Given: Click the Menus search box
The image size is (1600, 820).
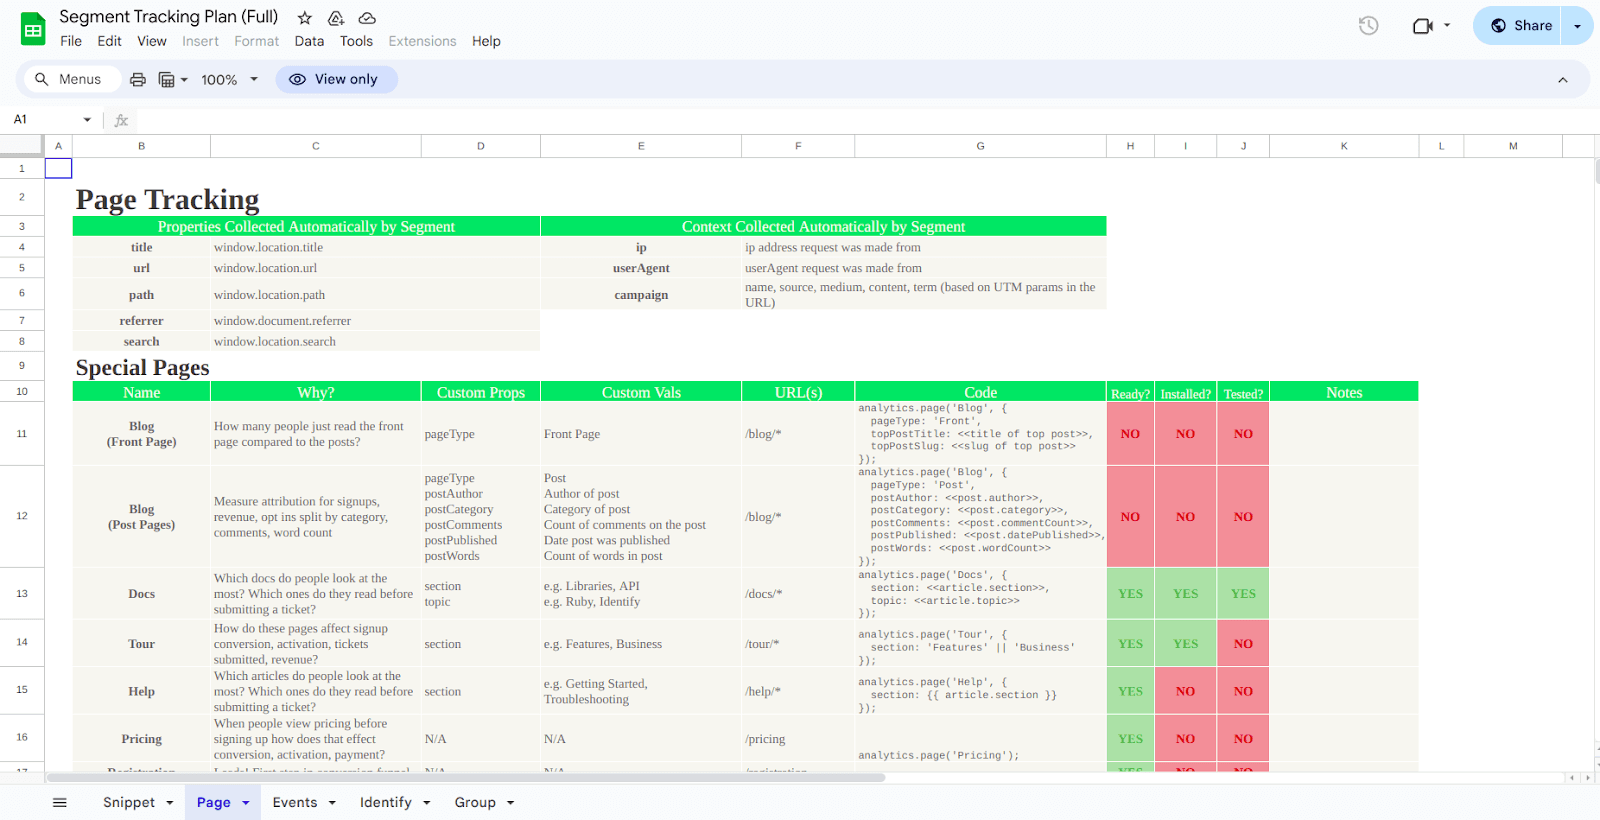Looking at the screenshot, I should click(70, 79).
